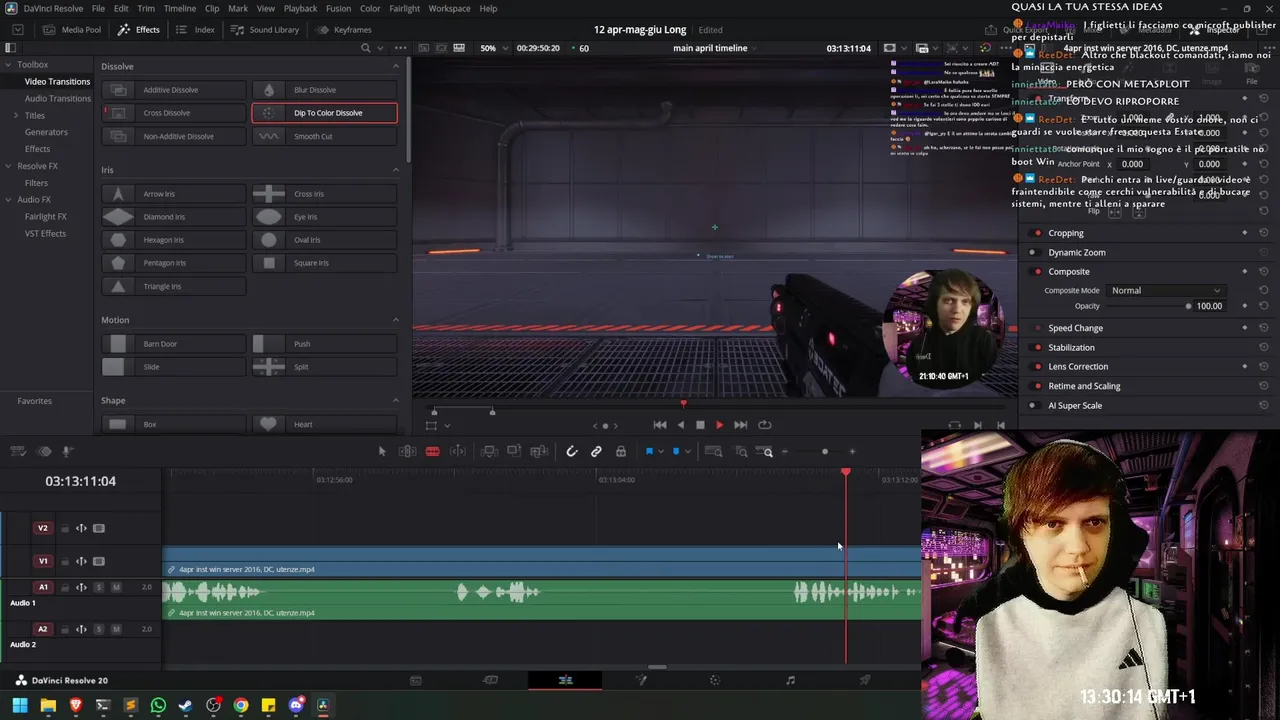1280x720 pixels.
Task: Select the Blur Dissolve transition
Action: [x=324, y=90]
